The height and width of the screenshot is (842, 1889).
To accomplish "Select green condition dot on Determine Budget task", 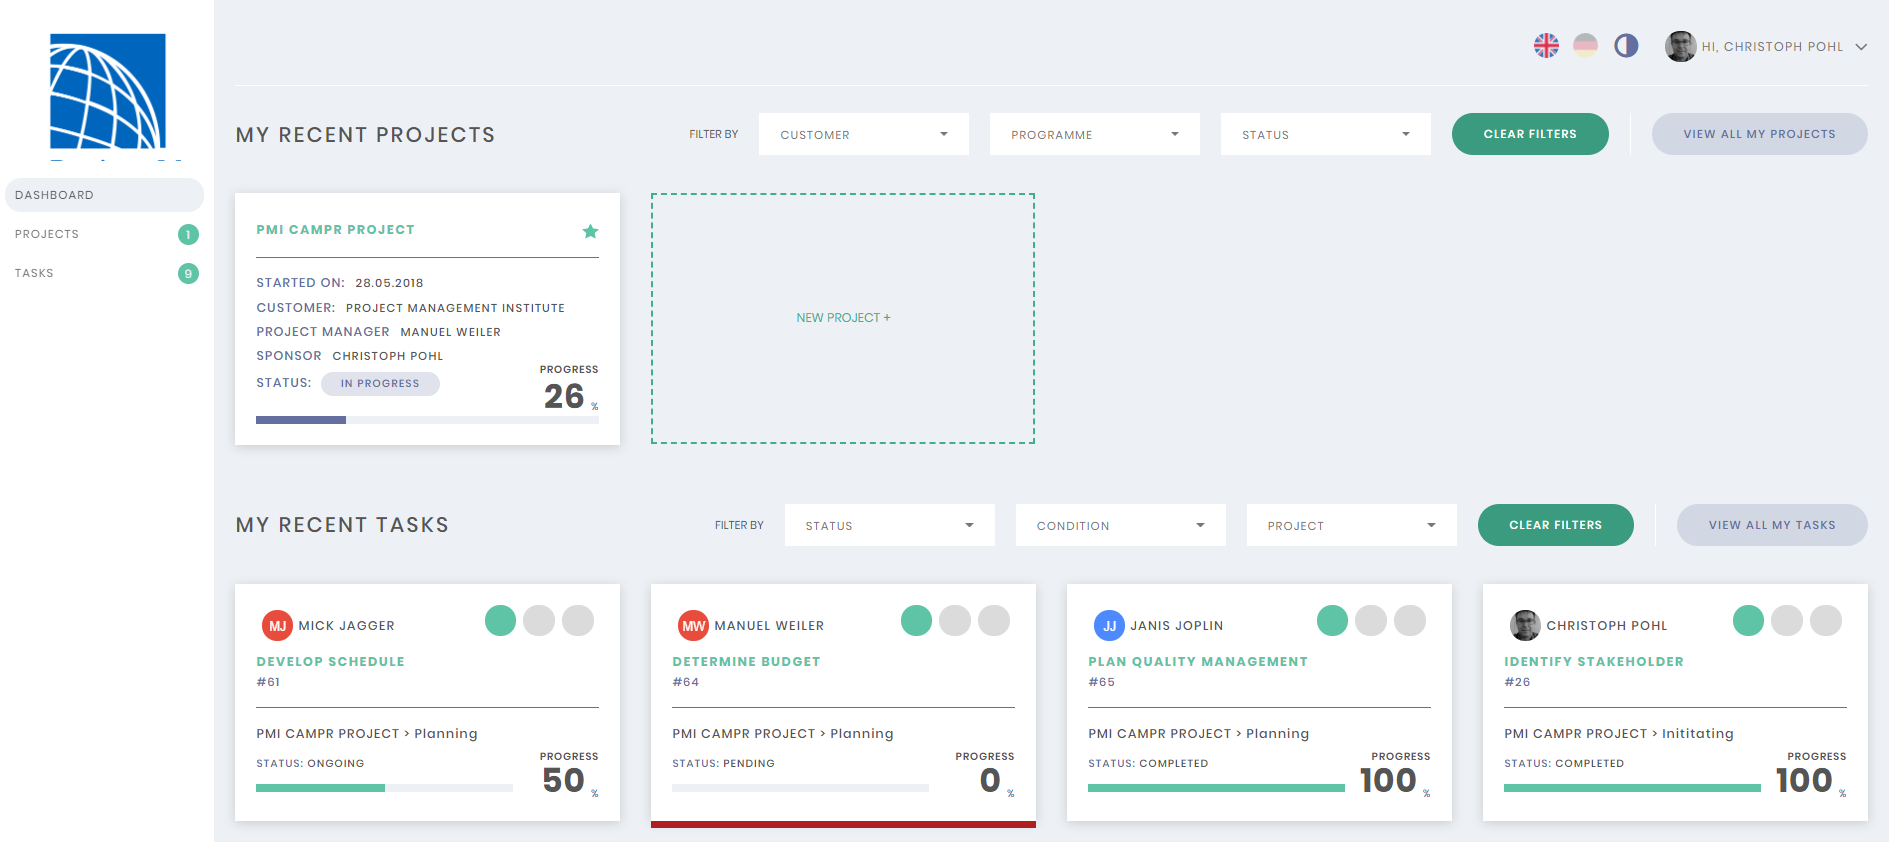I will (916, 621).
